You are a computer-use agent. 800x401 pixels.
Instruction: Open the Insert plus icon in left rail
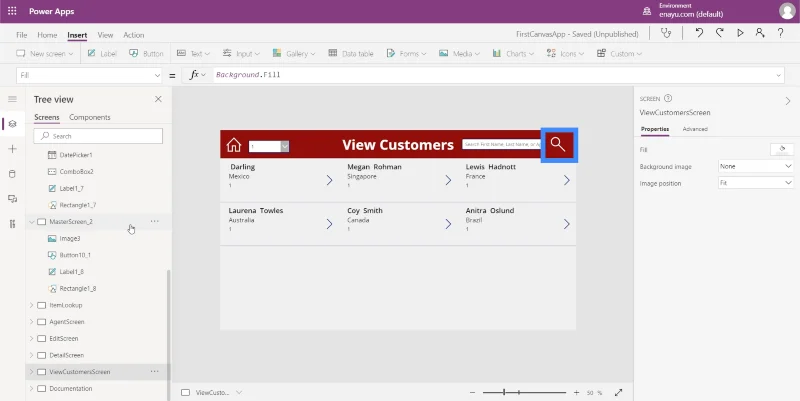pos(13,149)
